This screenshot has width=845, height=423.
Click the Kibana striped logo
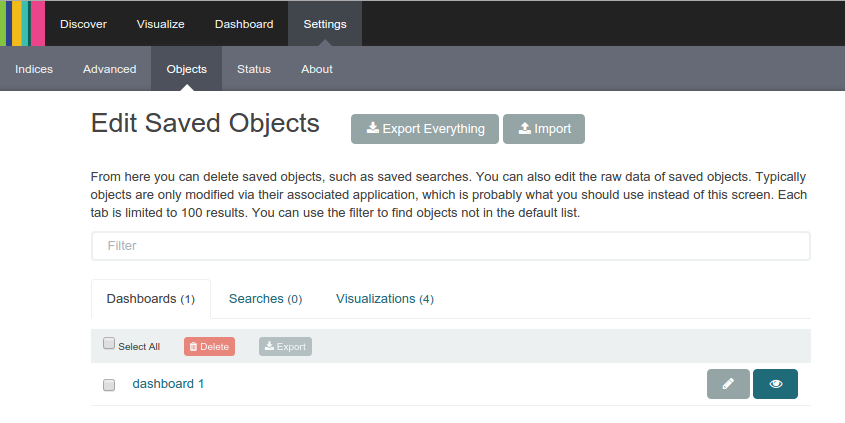(23, 23)
